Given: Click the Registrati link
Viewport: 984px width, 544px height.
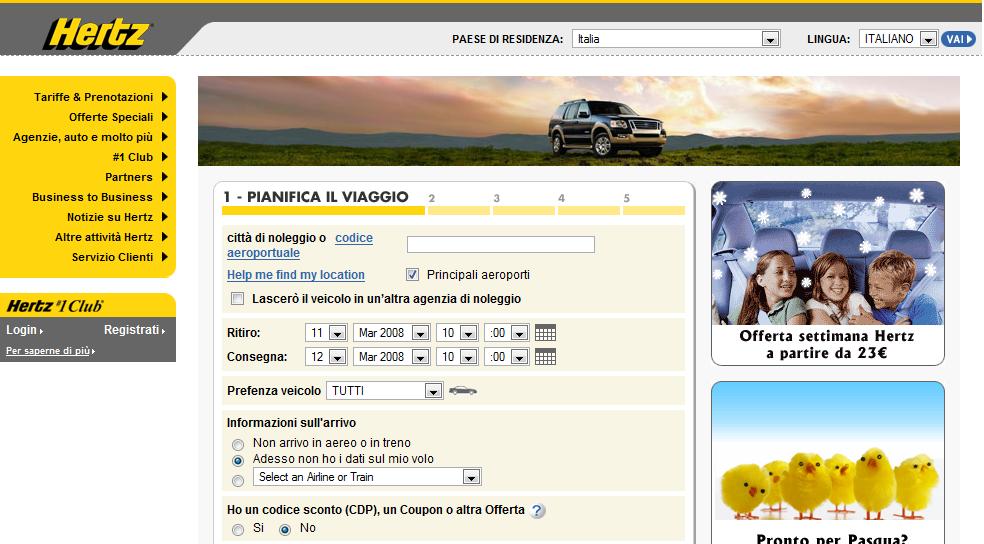Looking at the screenshot, I should pos(134,329).
